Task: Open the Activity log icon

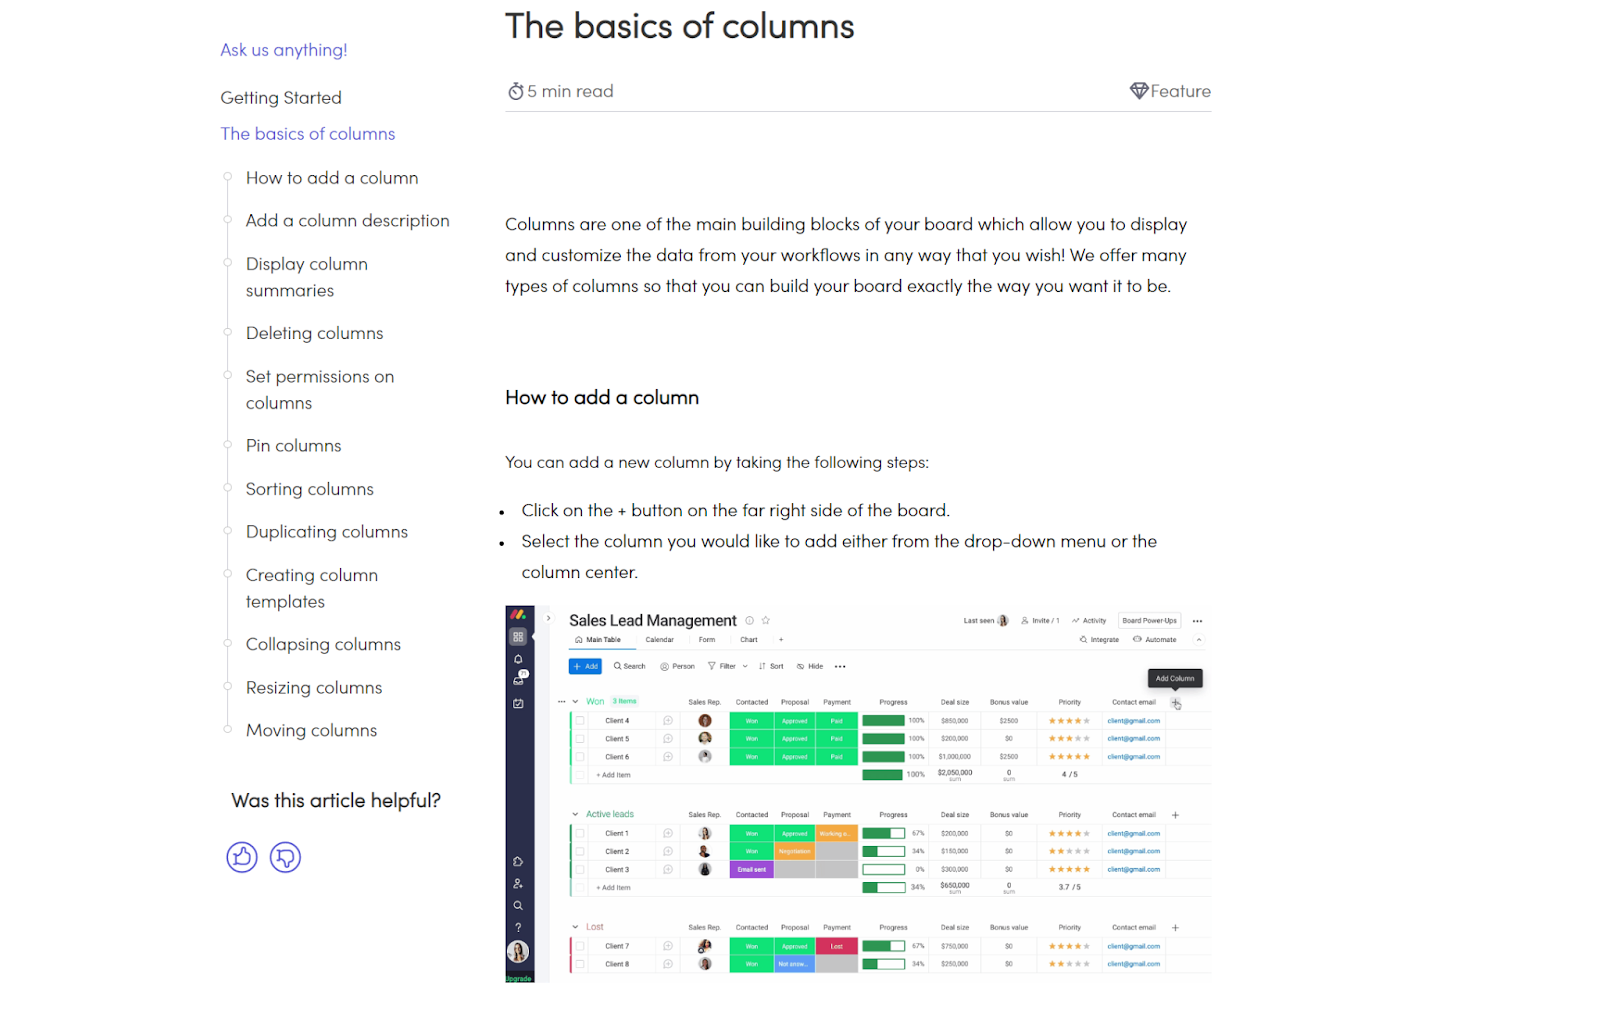Action: click(x=1089, y=620)
